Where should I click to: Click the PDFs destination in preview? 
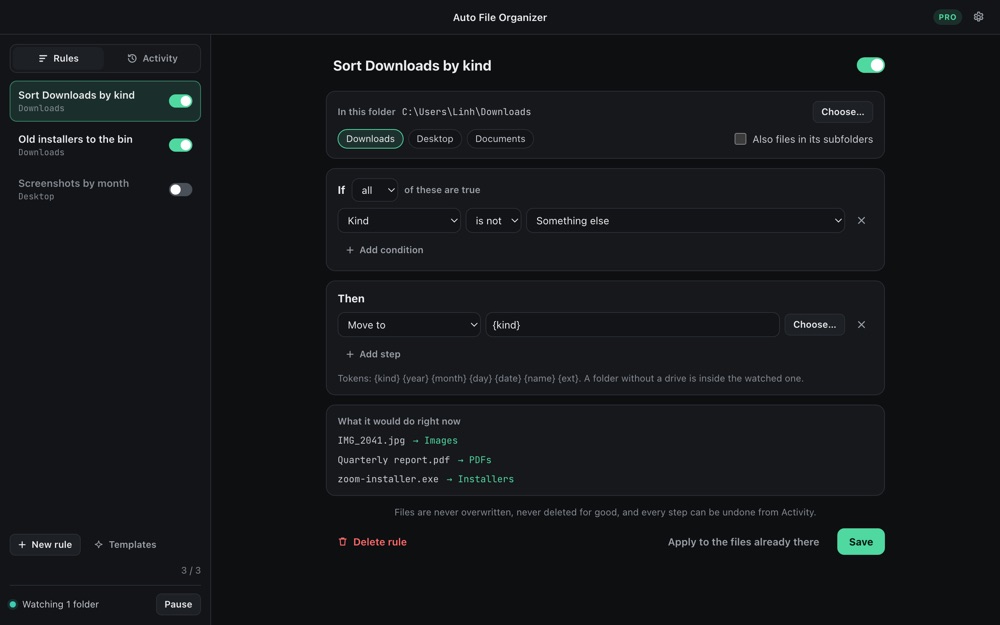coord(480,460)
